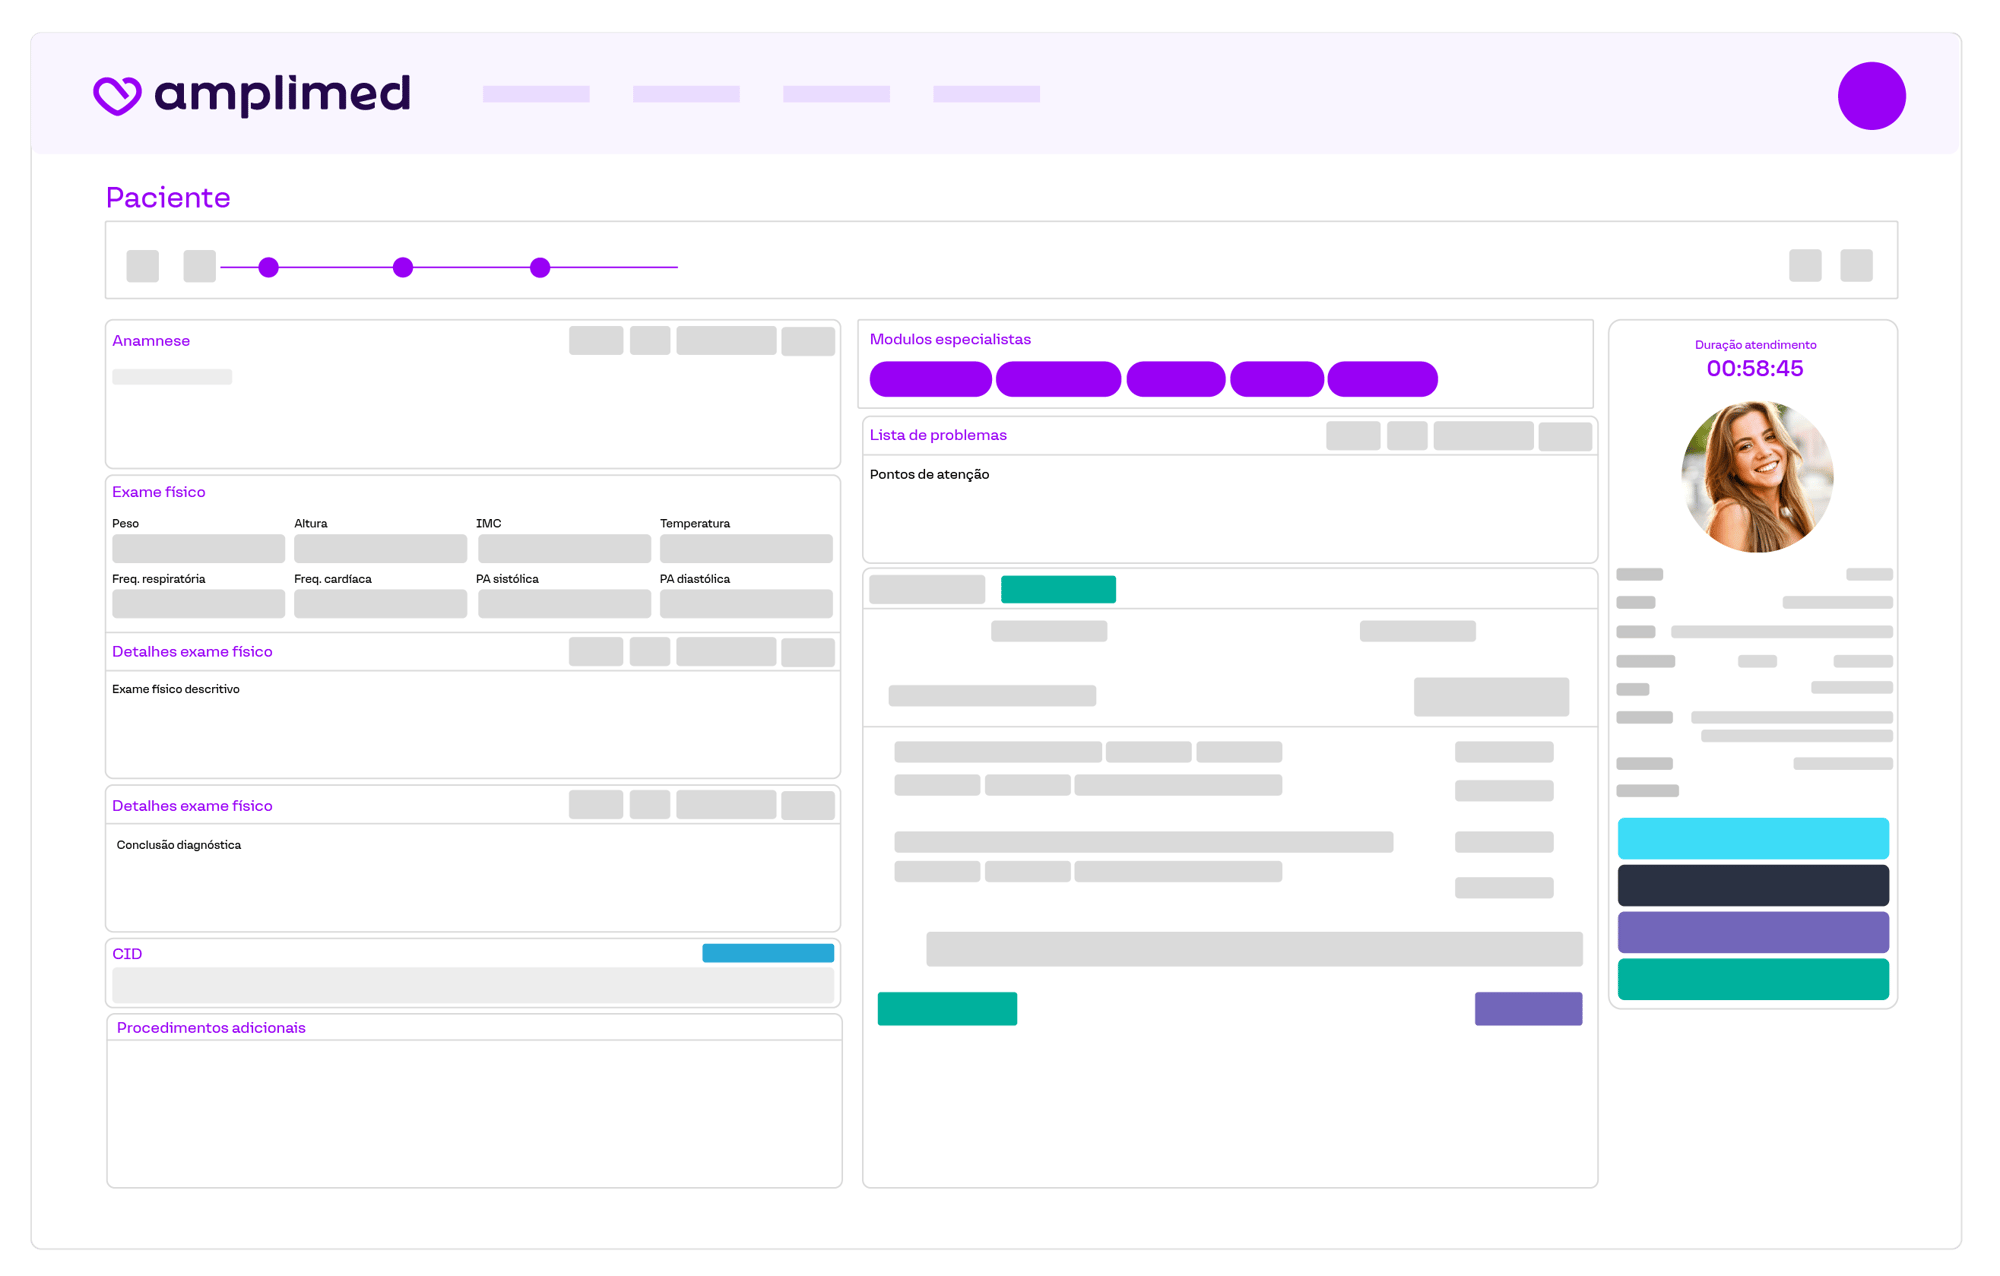
Task: Click the Modulos especialistas heading
Action: (x=950, y=340)
